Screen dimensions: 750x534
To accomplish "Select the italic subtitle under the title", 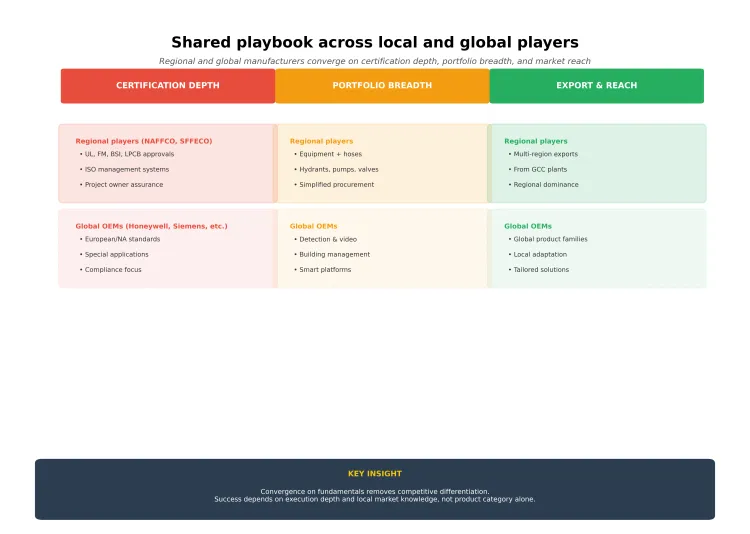I will coord(374,62).
